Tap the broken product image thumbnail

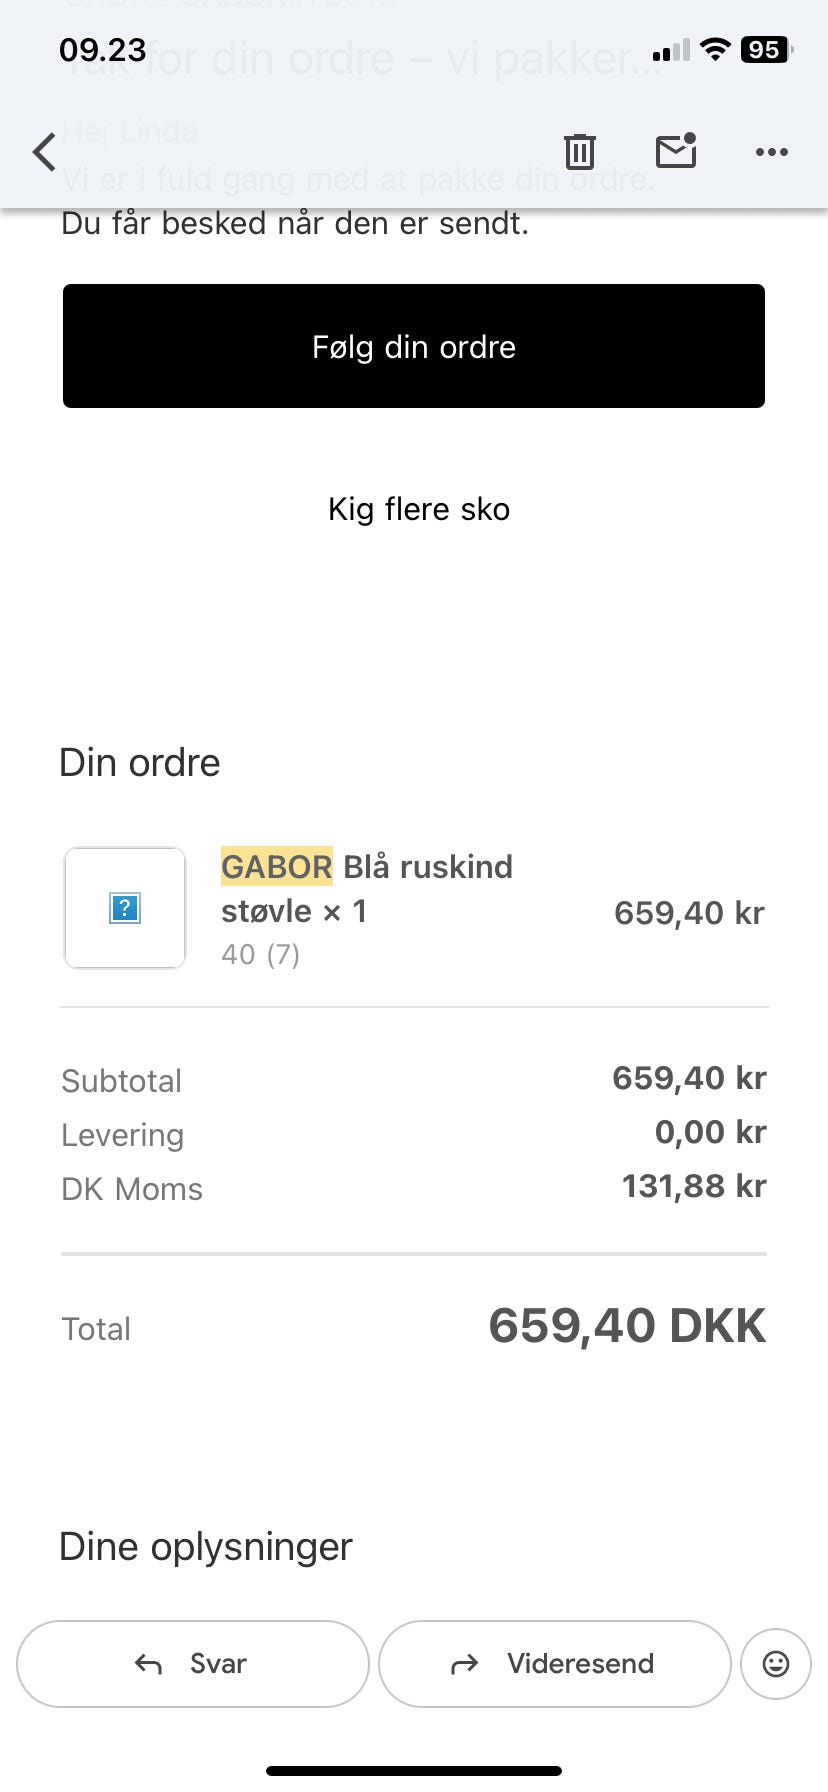tap(125, 908)
